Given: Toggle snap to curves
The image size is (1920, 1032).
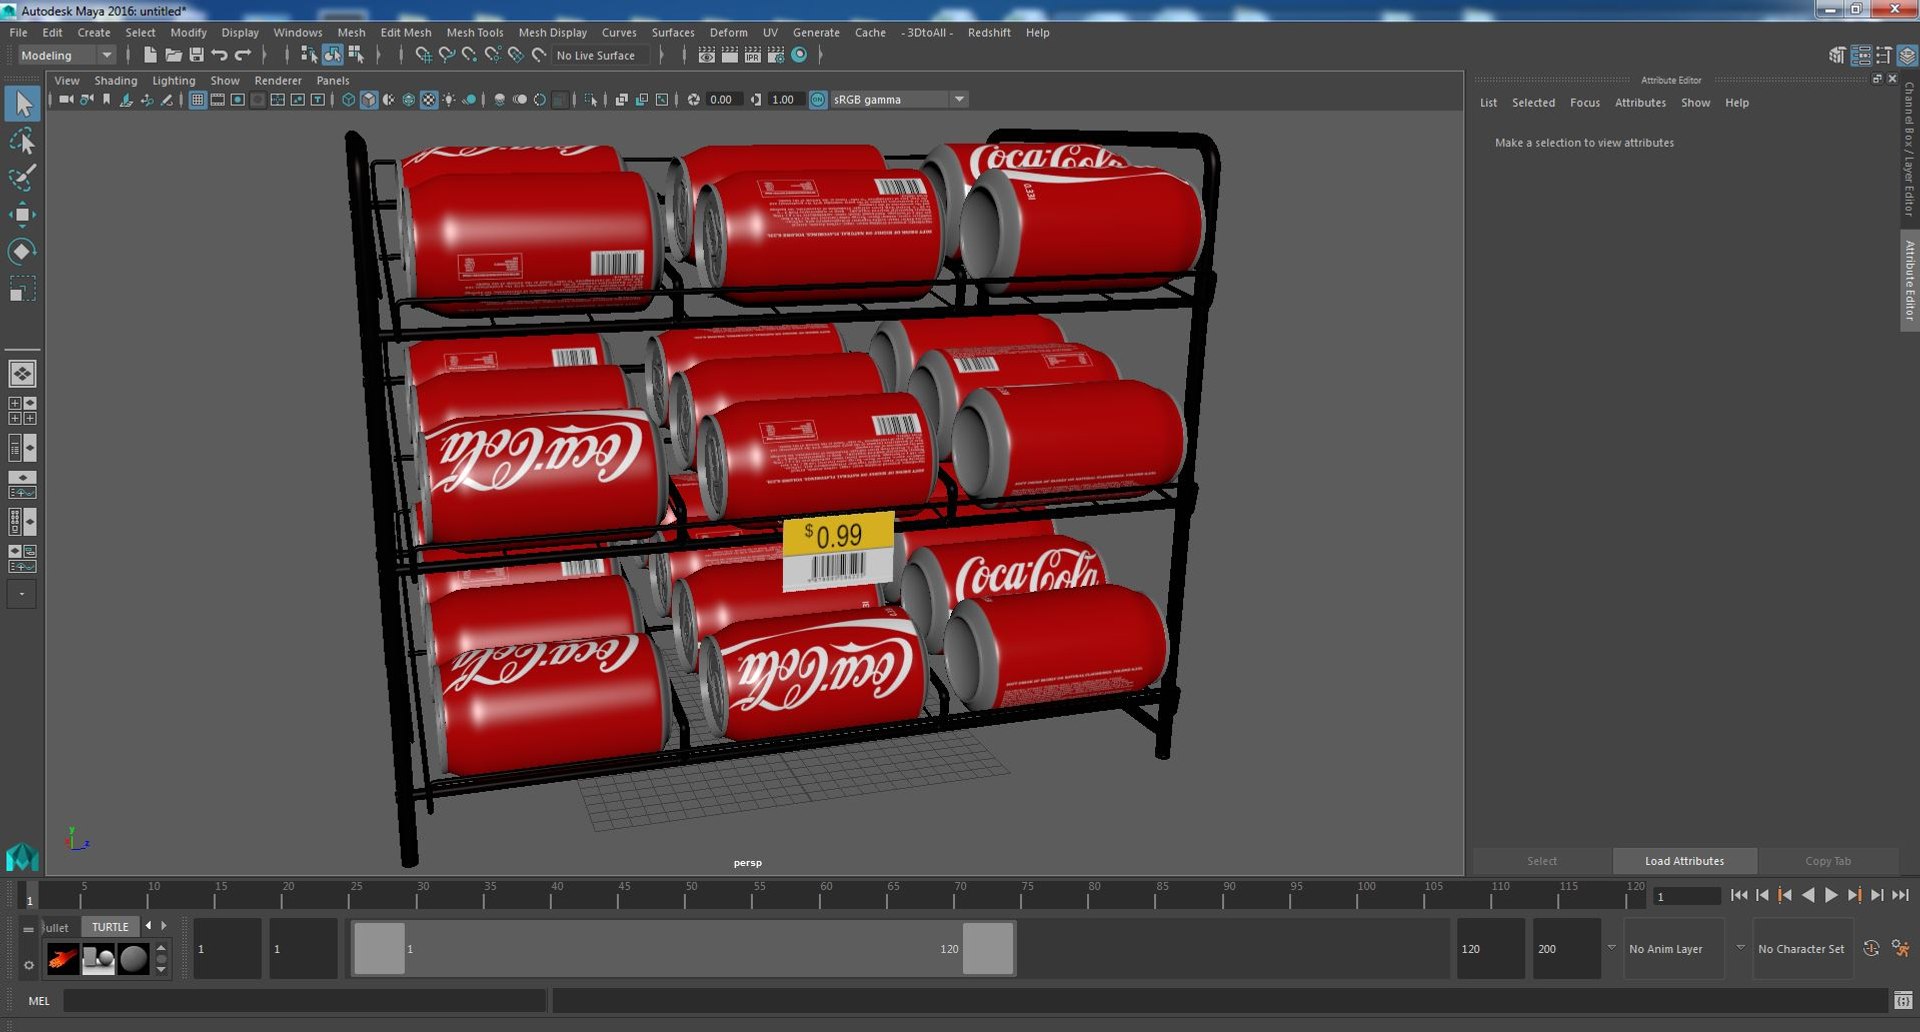Looking at the screenshot, I should point(447,55).
